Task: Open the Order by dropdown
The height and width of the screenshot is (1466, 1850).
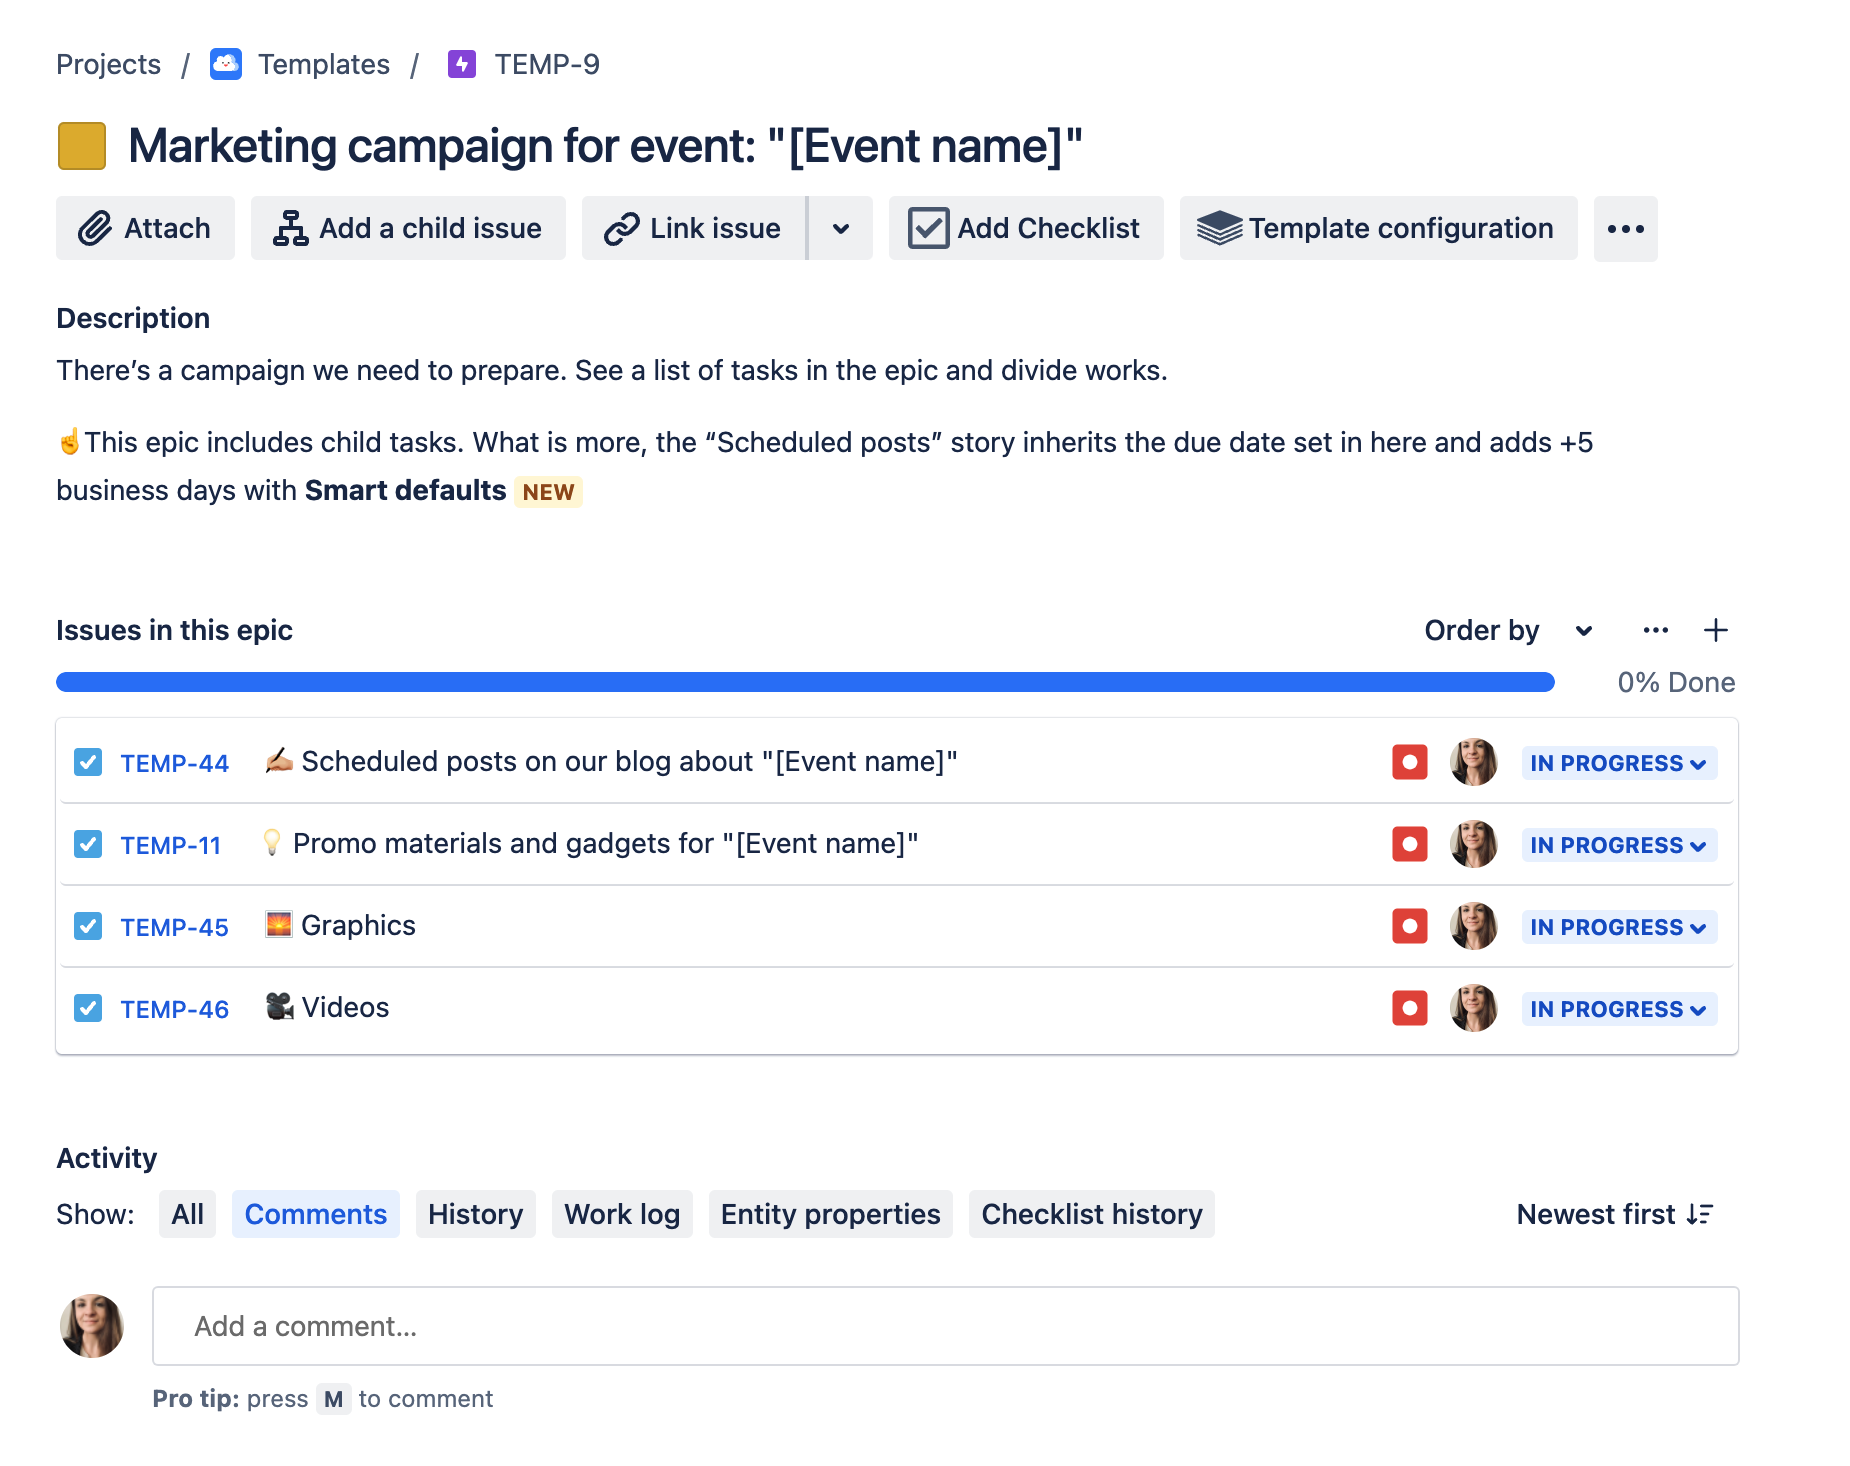Action: point(1508,630)
